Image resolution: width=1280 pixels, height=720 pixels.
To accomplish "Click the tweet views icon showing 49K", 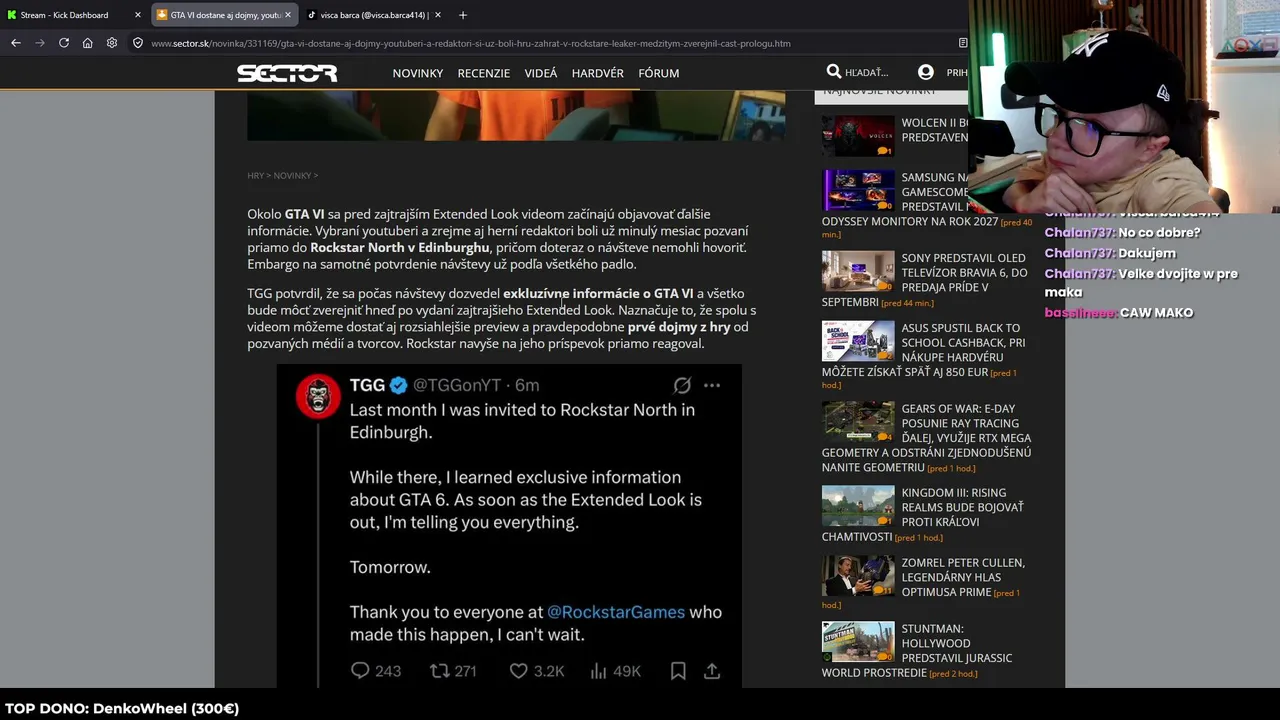I will click(598, 671).
